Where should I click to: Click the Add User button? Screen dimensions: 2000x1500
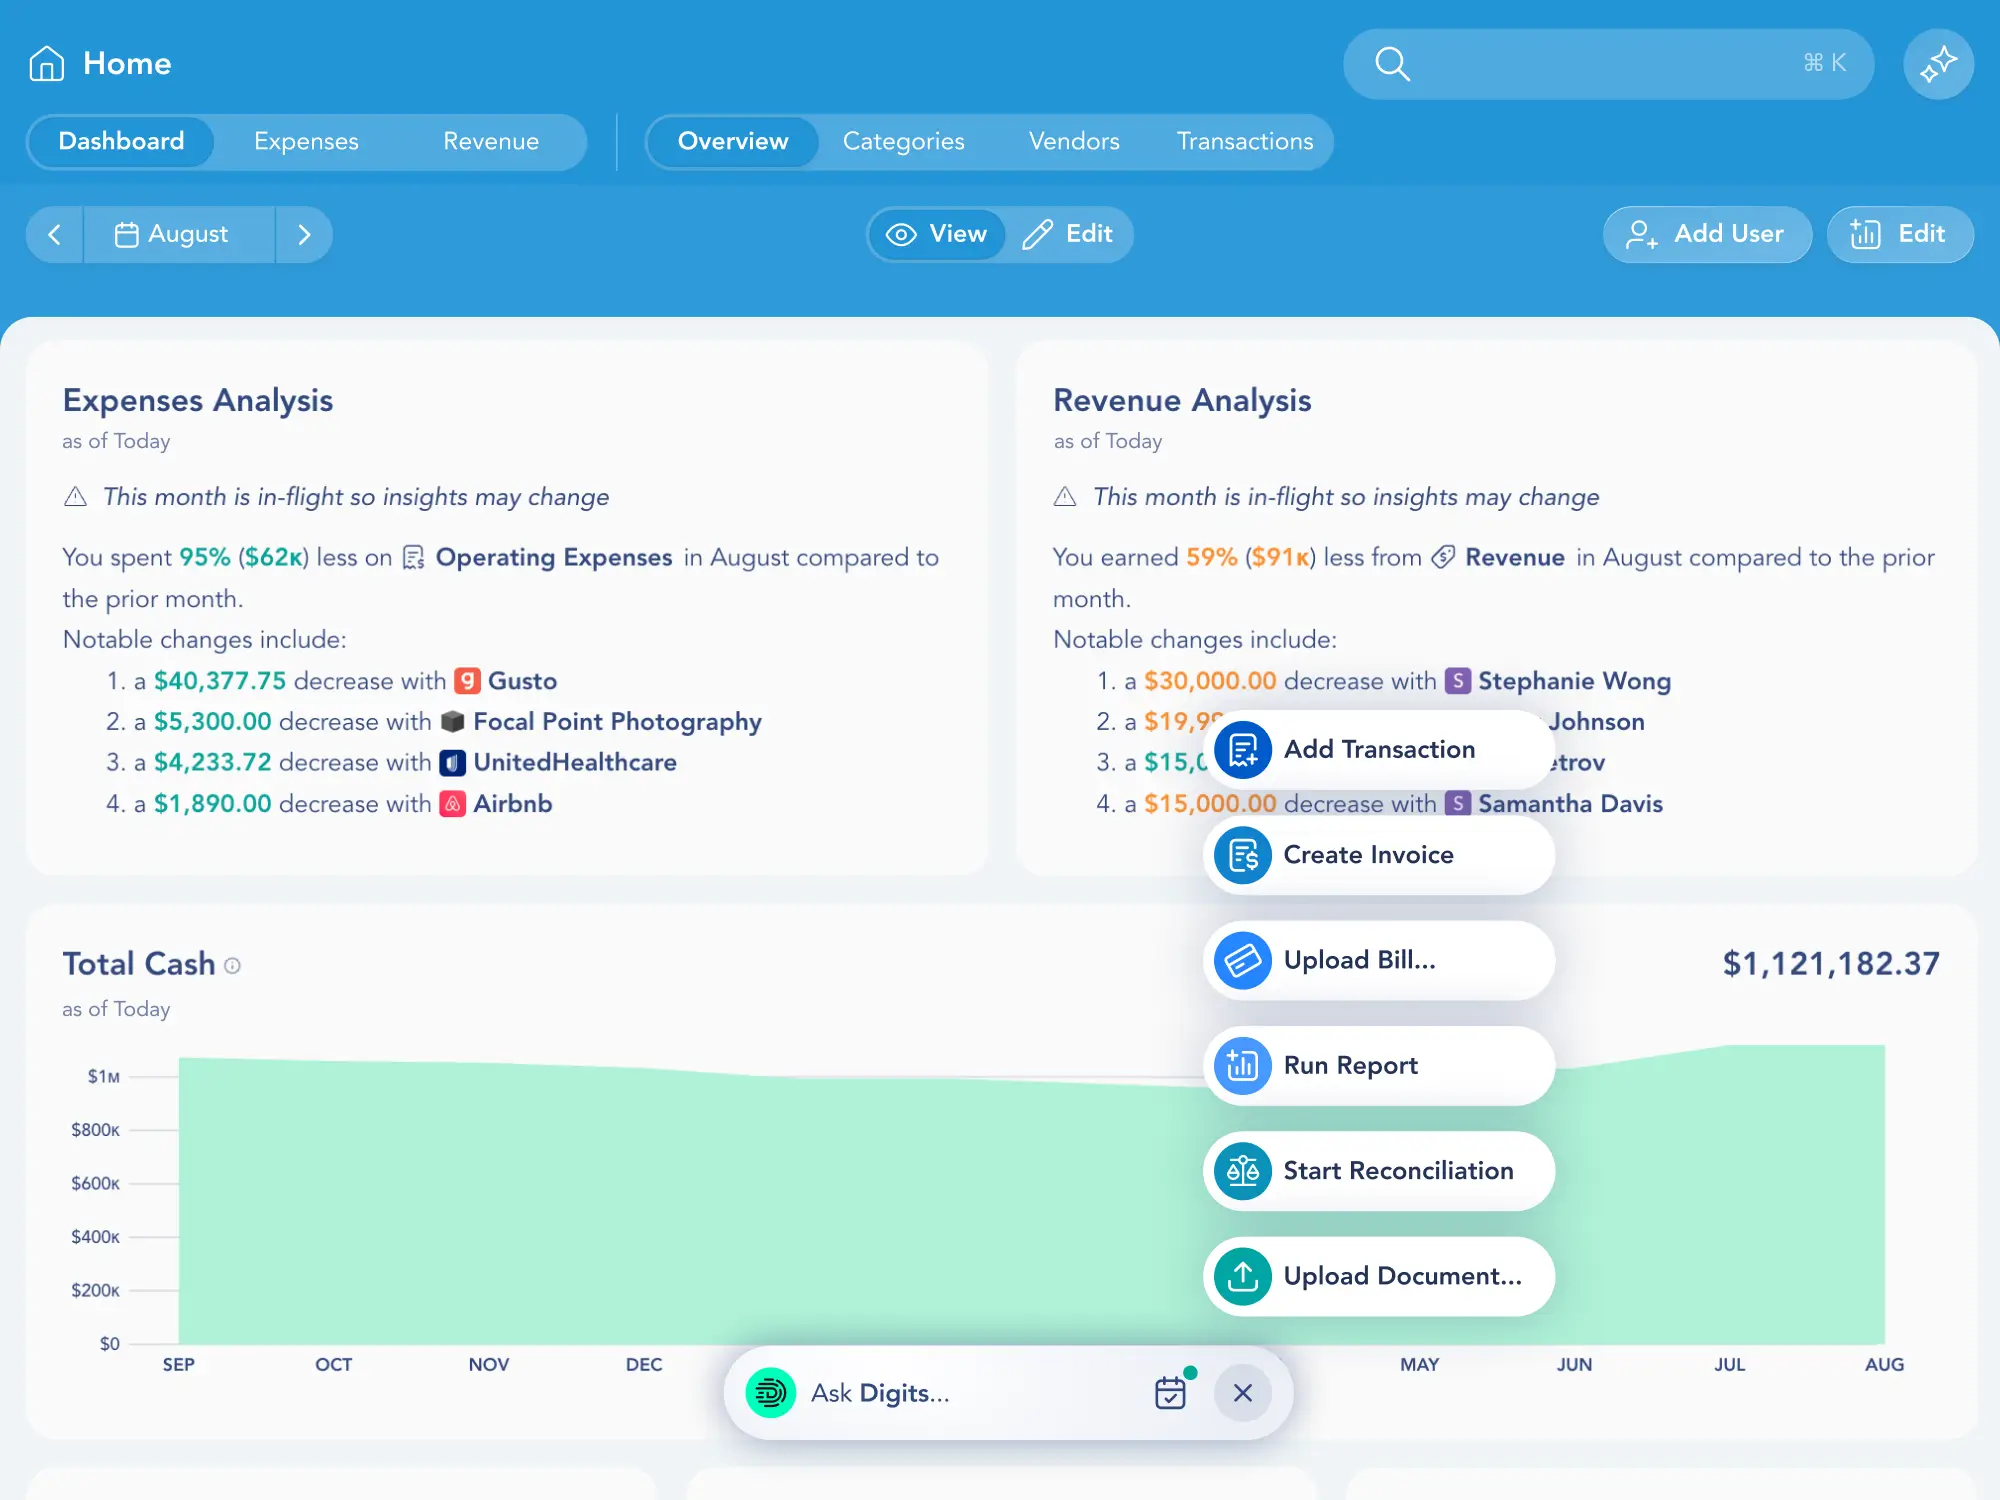click(x=1706, y=234)
